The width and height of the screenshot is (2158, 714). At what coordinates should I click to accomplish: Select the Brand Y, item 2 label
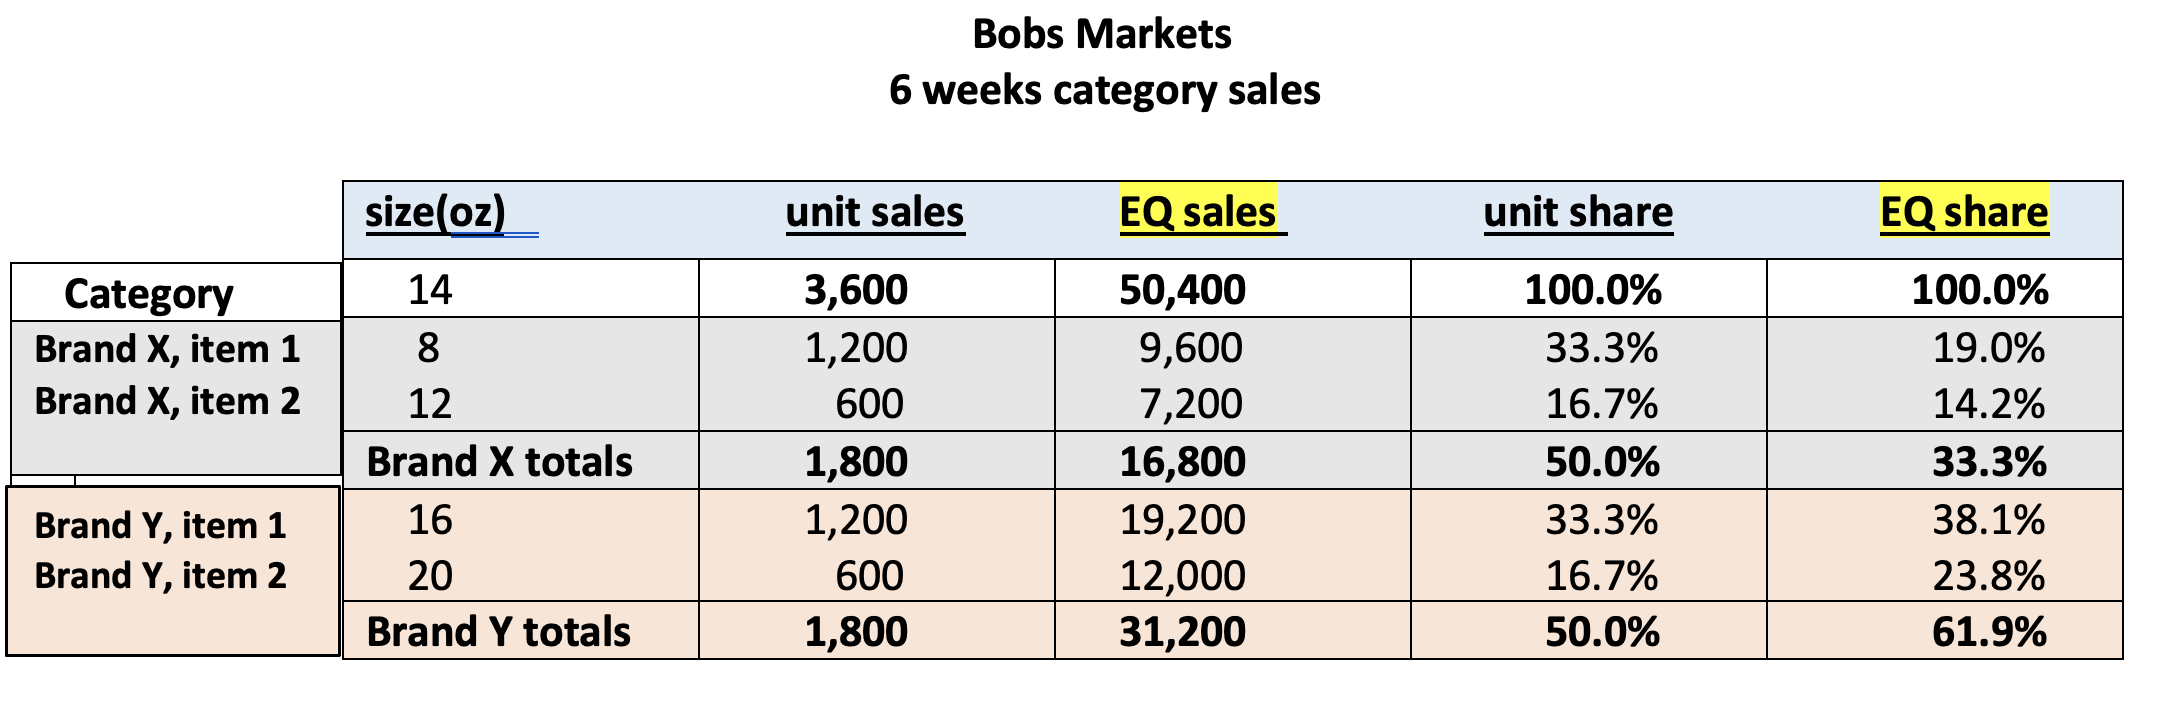click(x=160, y=576)
